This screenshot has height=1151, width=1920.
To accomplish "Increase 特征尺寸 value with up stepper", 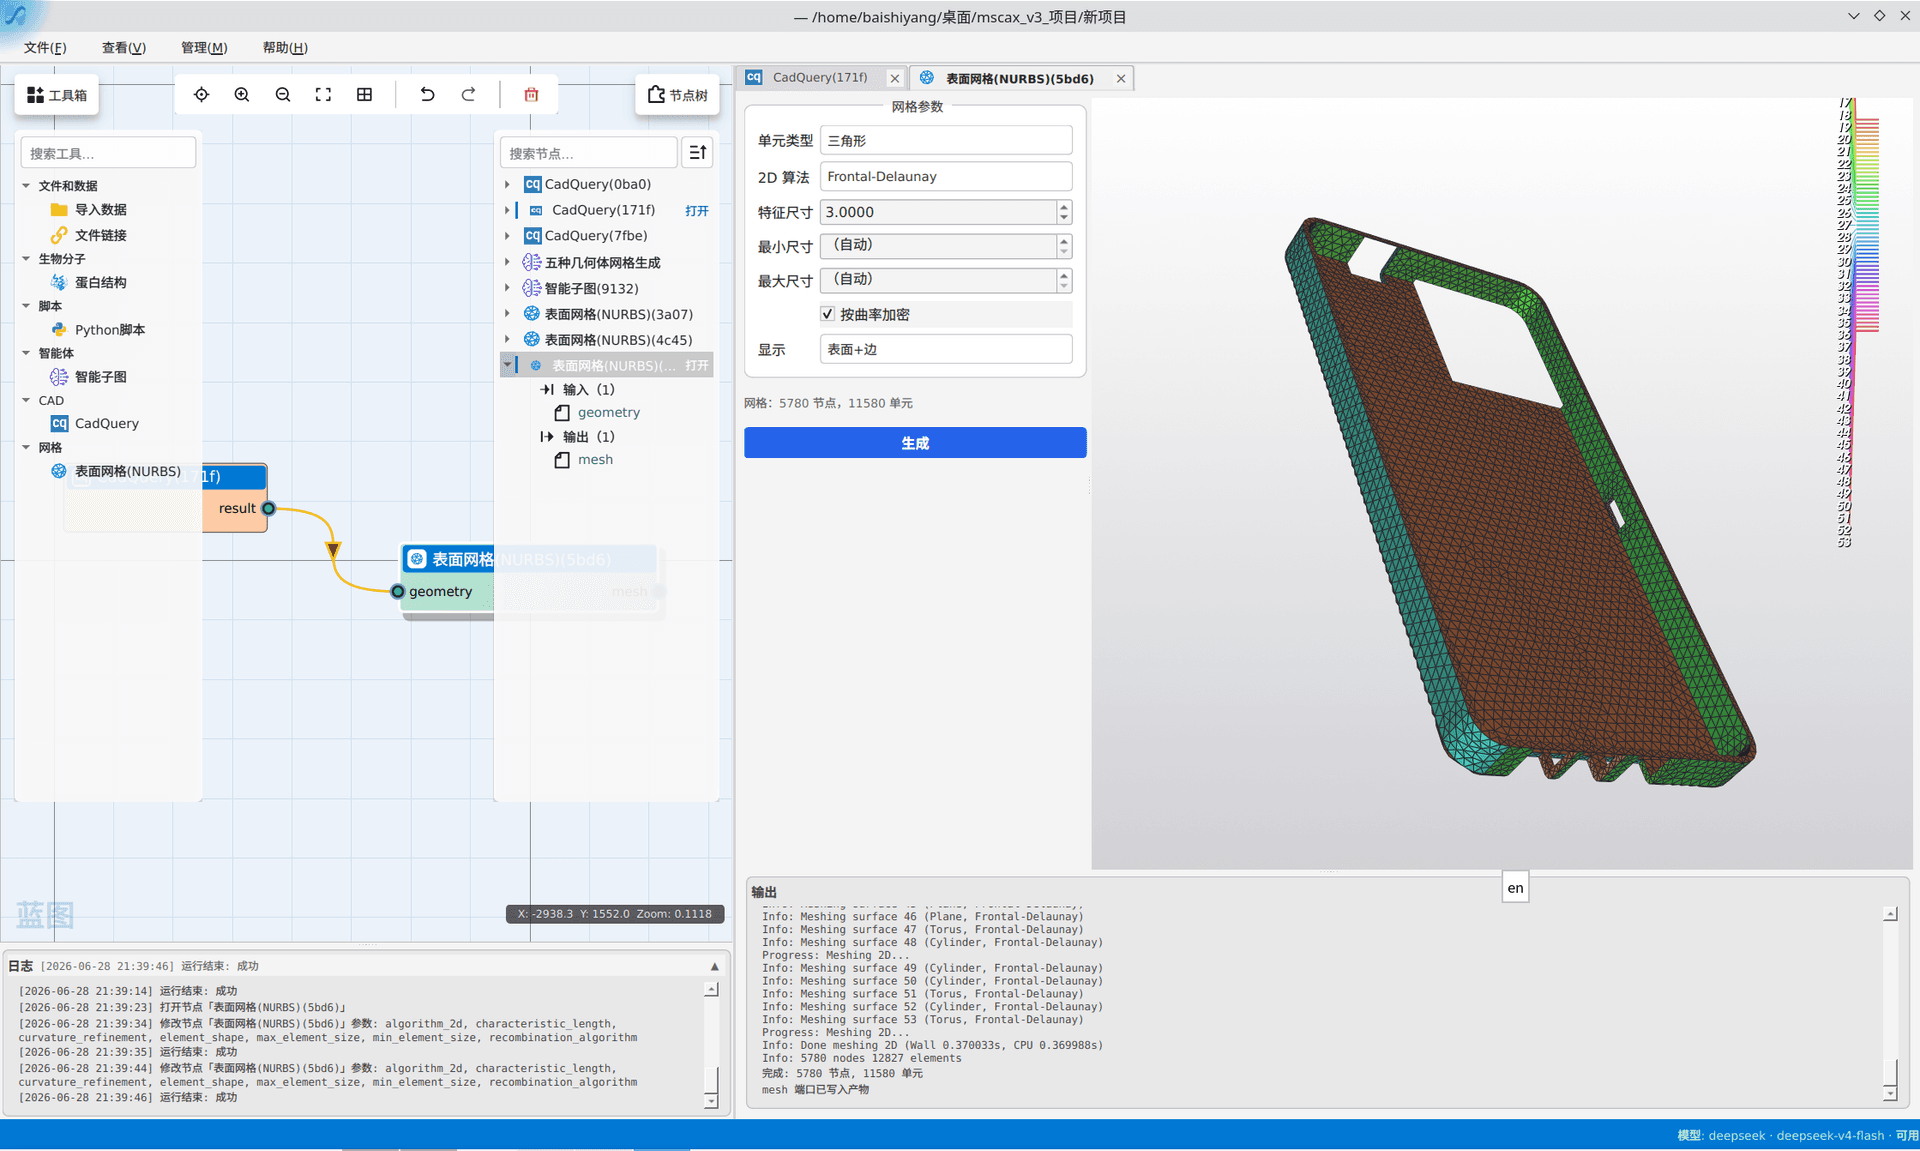I will coord(1064,206).
